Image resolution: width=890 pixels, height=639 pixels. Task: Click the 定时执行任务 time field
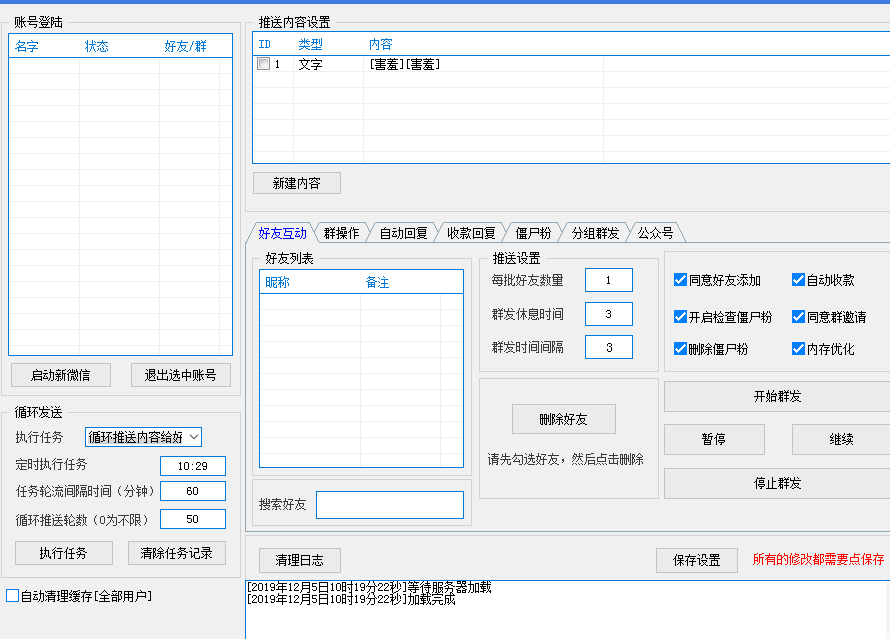point(193,466)
